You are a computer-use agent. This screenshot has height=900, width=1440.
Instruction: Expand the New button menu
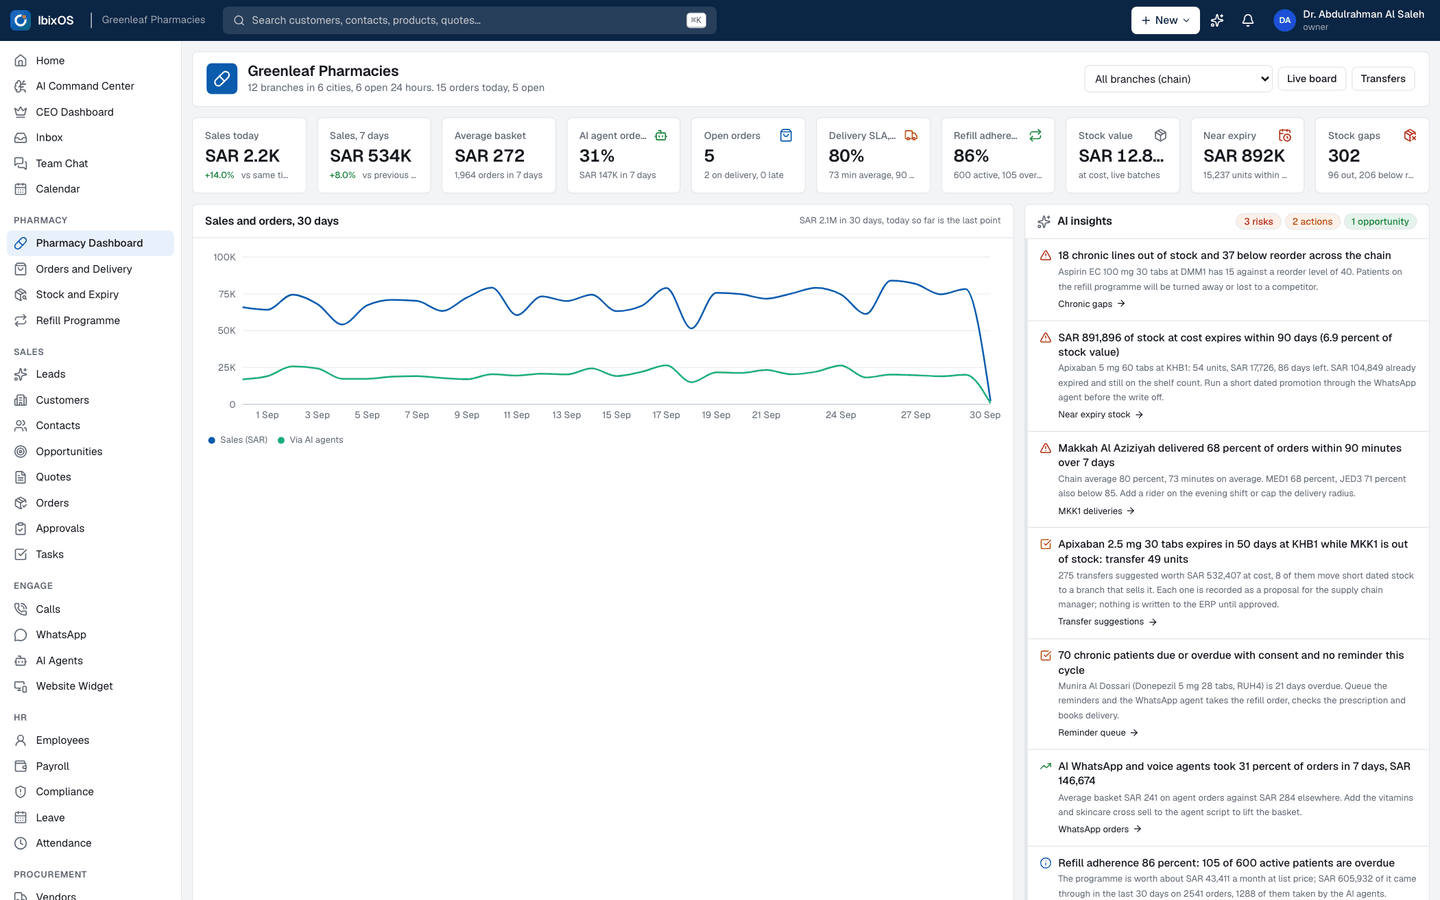coord(1165,20)
